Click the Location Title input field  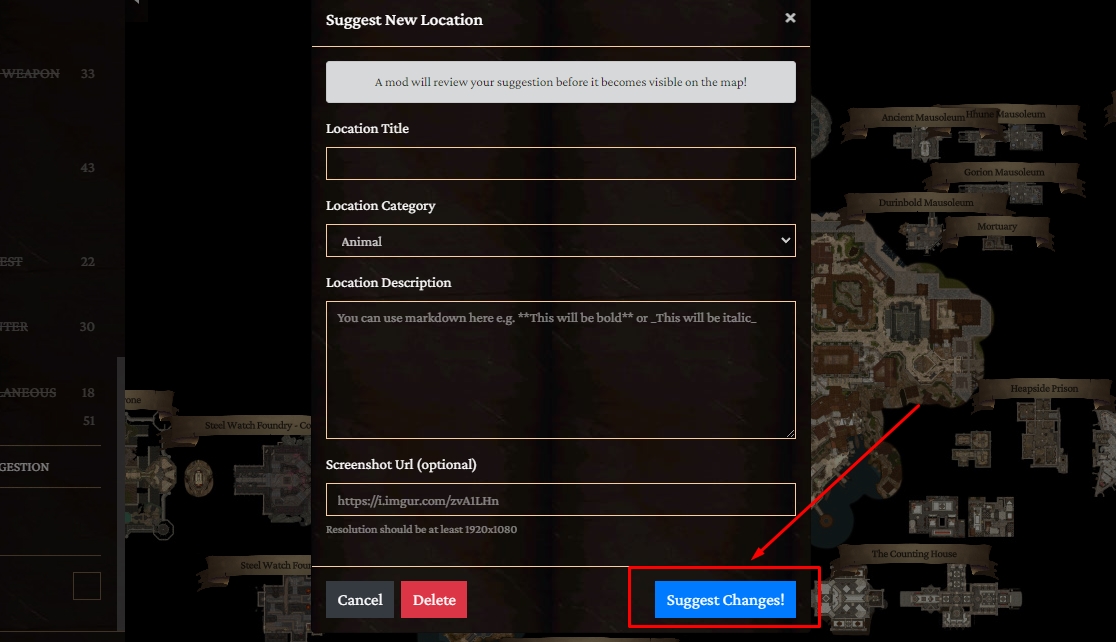pyautogui.click(x=561, y=164)
